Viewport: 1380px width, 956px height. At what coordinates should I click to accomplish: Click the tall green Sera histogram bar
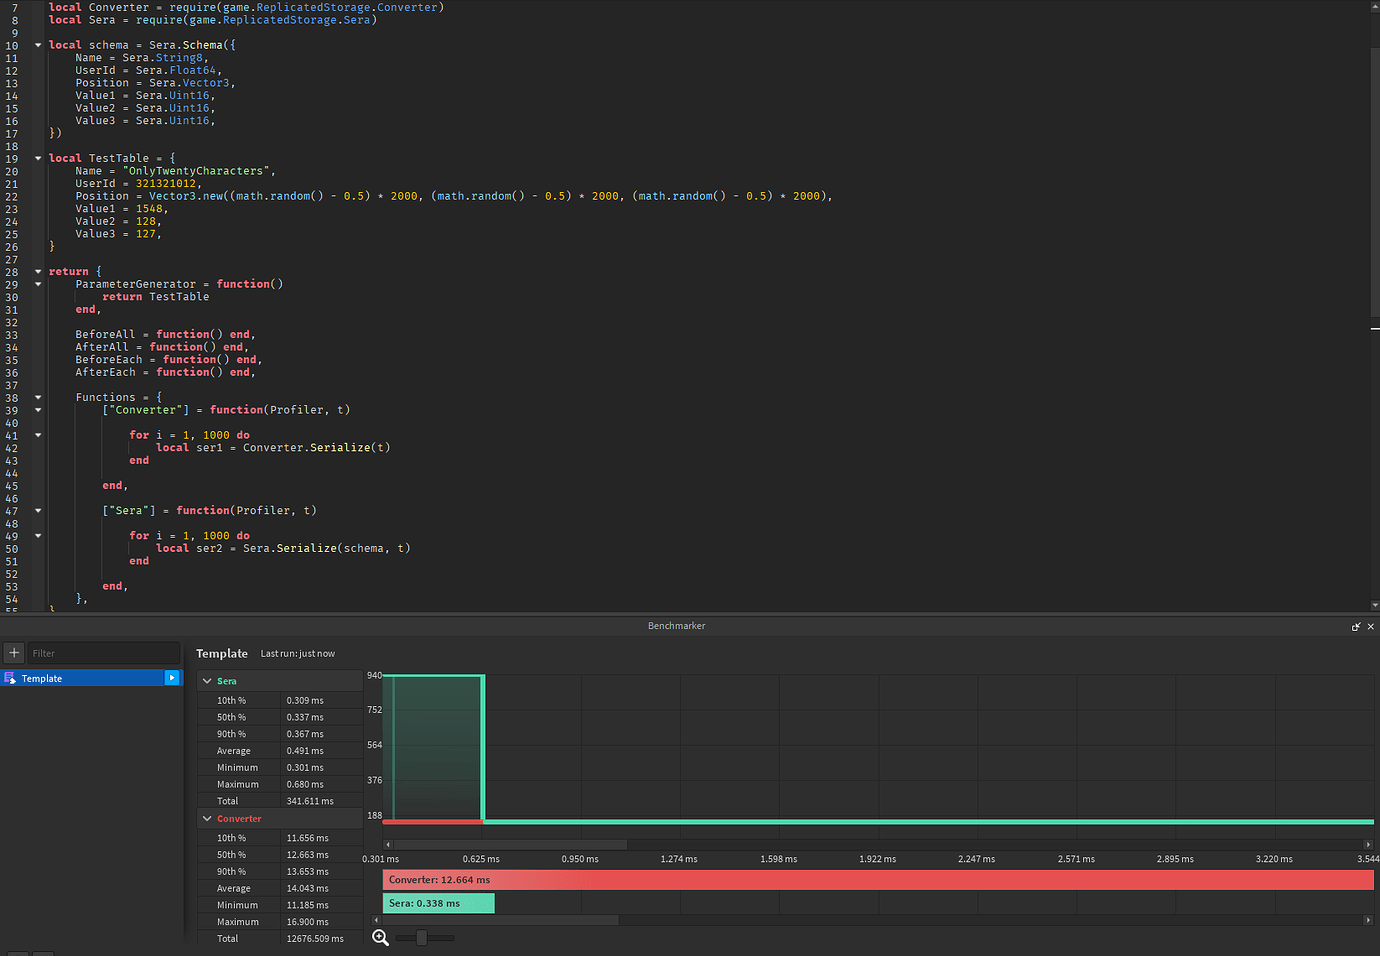coord(437,745)
